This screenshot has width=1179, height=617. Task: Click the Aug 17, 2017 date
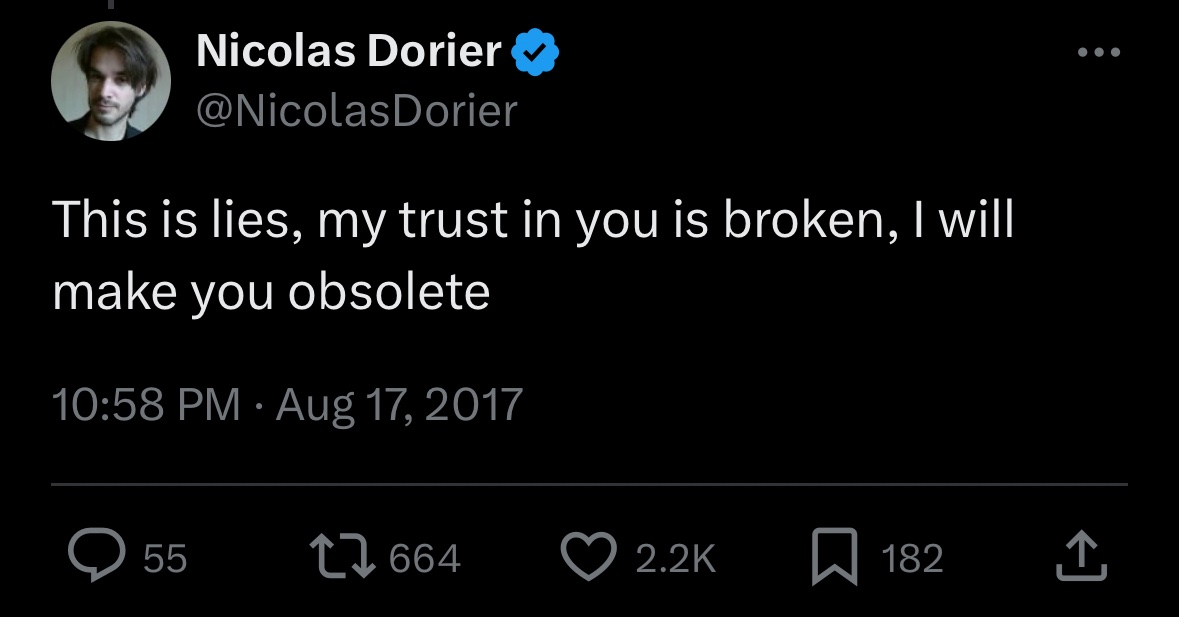[399, 404]
